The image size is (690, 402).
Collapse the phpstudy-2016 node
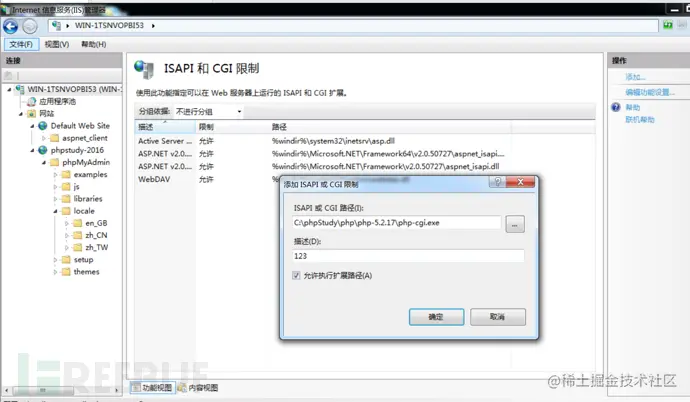point(32,150)
